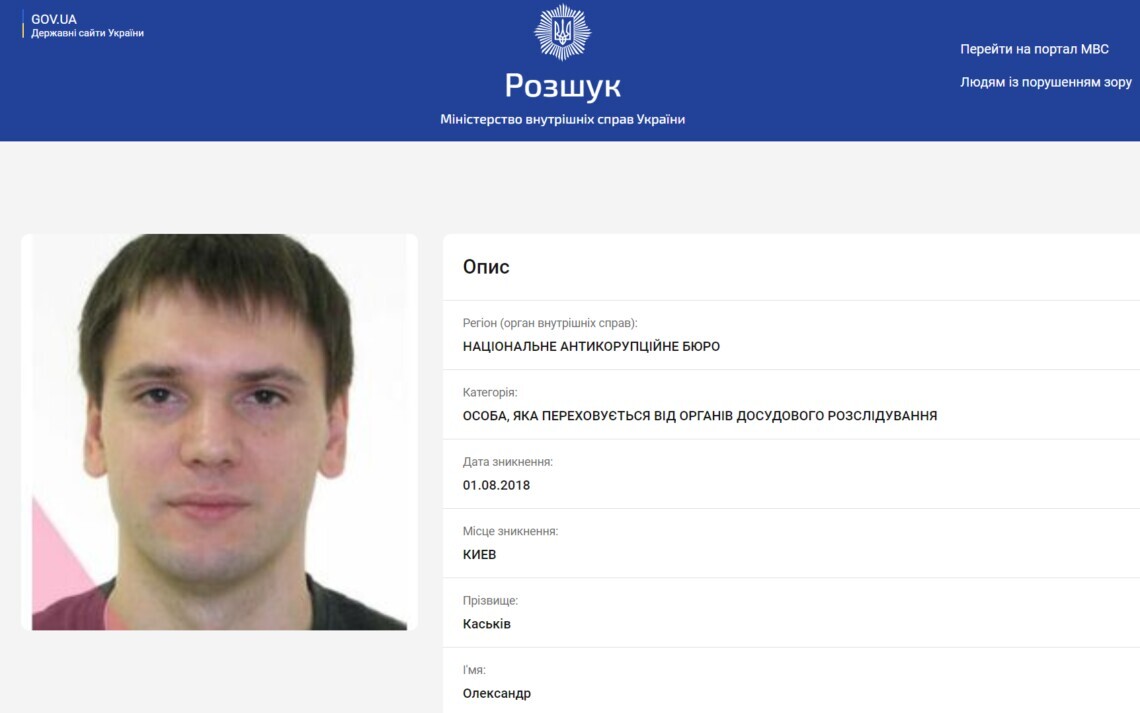Click 'Державні сайти України' text
This screenshot has height=713, width=1140.
(87, 33)
